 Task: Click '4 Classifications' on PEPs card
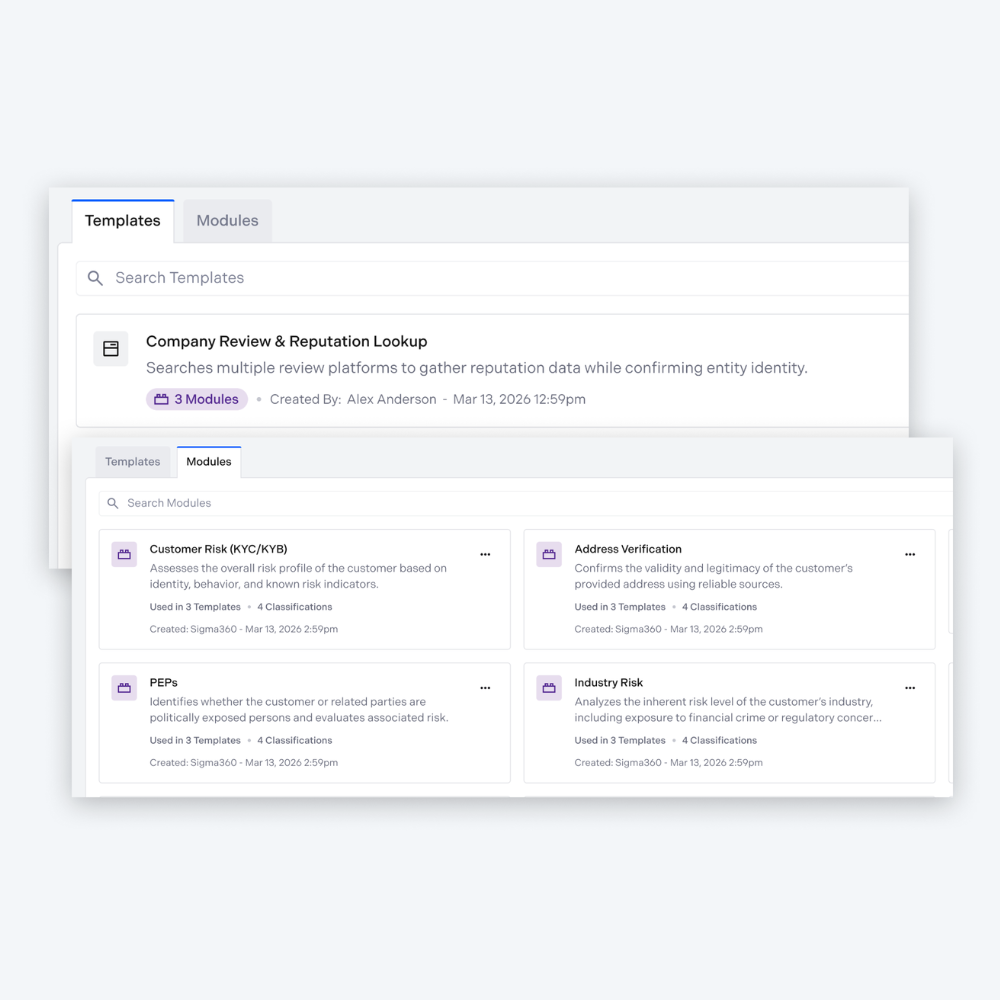pyautogui.click(x=295, y=740)
